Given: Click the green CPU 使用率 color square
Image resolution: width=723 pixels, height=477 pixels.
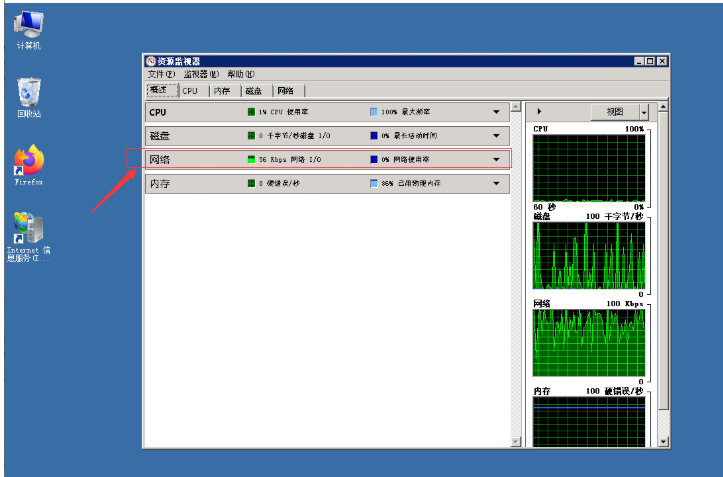Looking at the screenshot, I should 252,112.
